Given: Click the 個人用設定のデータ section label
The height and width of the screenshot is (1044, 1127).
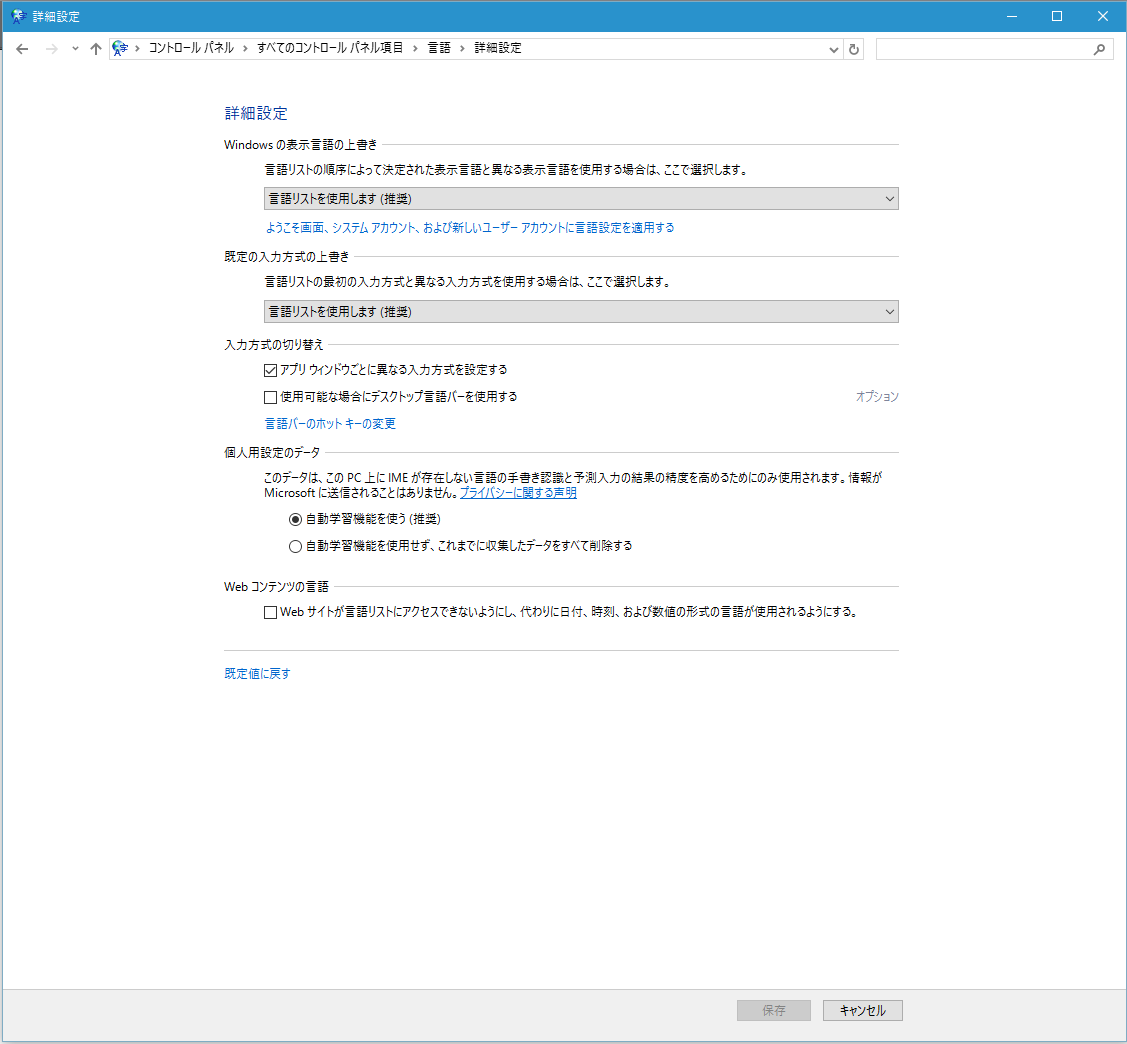Looking at the screenshot, I should pyautogui.click(x=272, y=453).
